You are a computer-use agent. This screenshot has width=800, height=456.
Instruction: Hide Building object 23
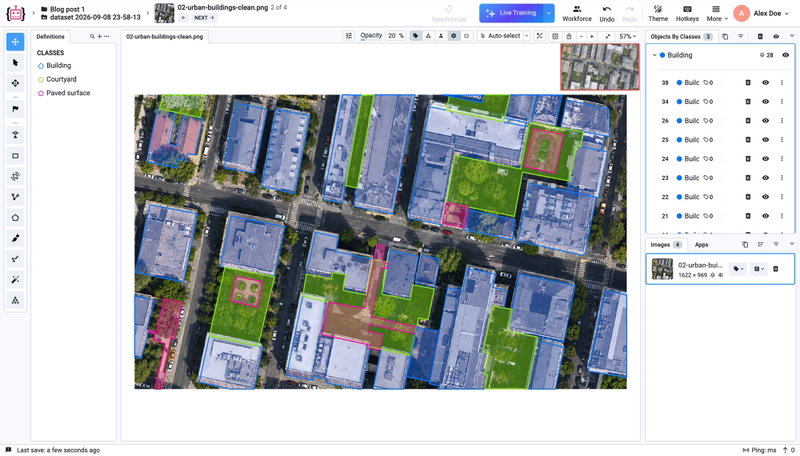tap(765, 178)
